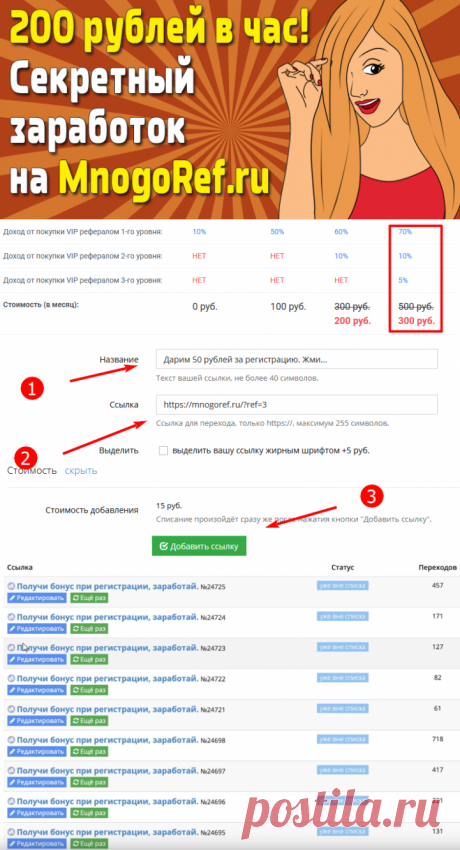This screenshot has width=460, height=850.
Task: Open the 'Получи бонус при регистрации' link №24698
Action: pyautogui.click(x=107, y=739)
